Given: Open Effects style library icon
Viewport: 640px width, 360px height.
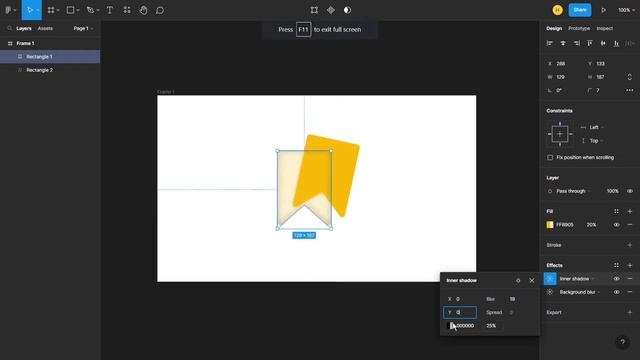Looking at the screenshot, I should [616, 265].
